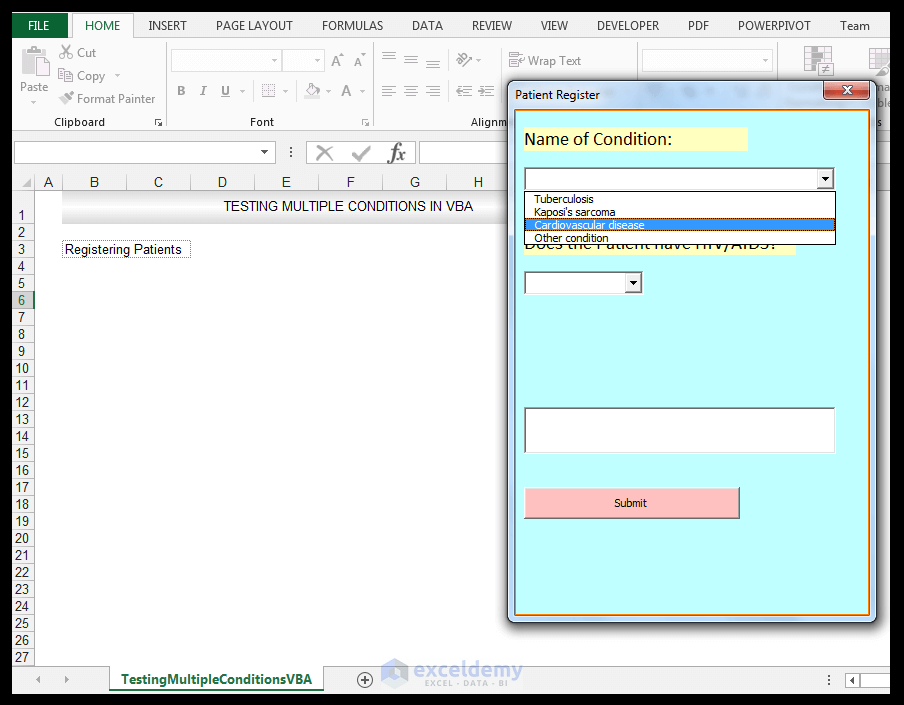Open the FILE tab
904x705 pixels.
[39, 26]
